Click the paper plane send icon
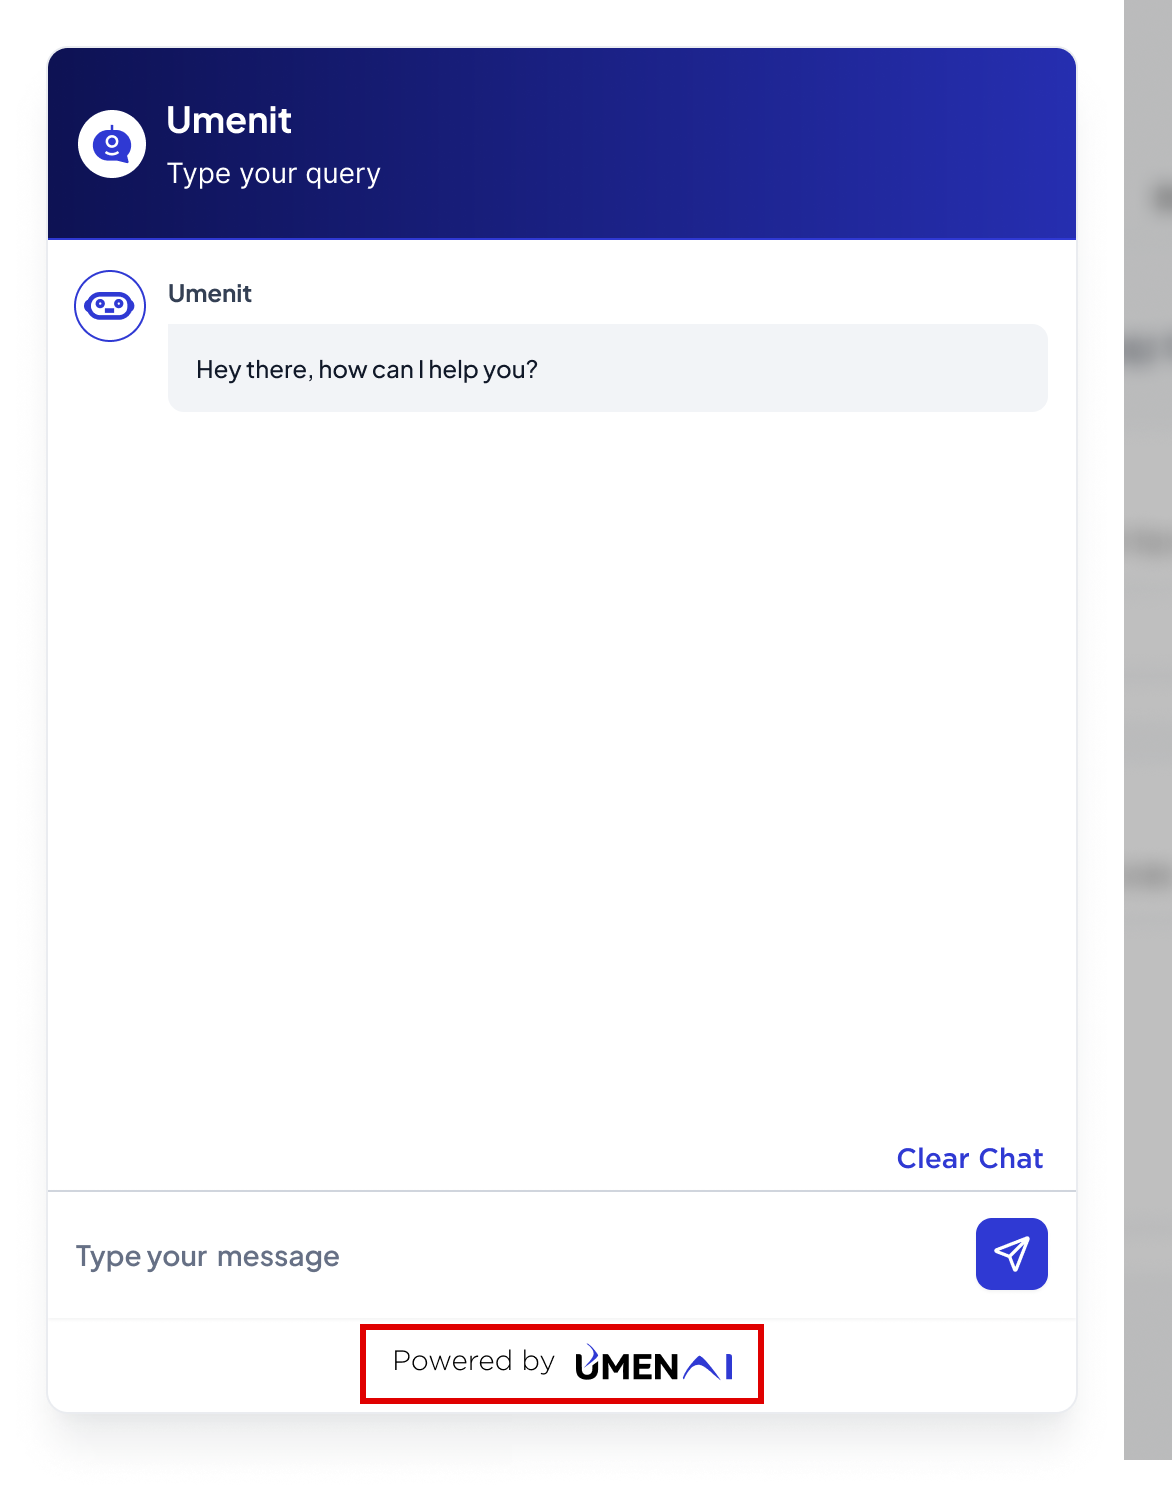The image size is (1172, 1500). click(x=1011, y=1254)
